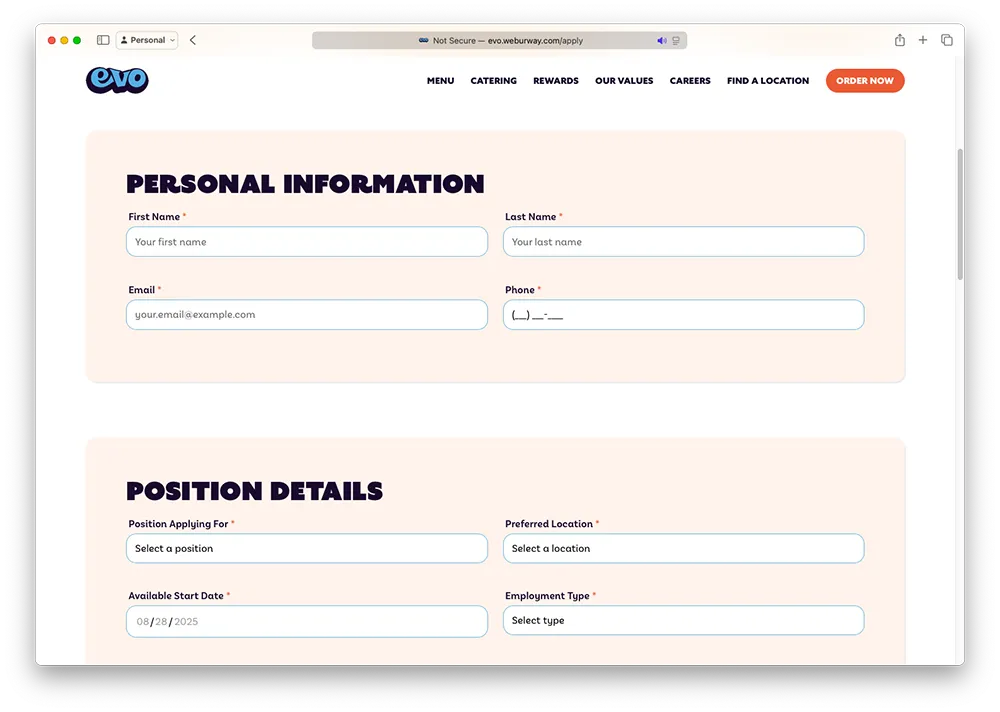1000x712 pixels.
Task: Open the MENU navigation item
Action: (440, 81)
